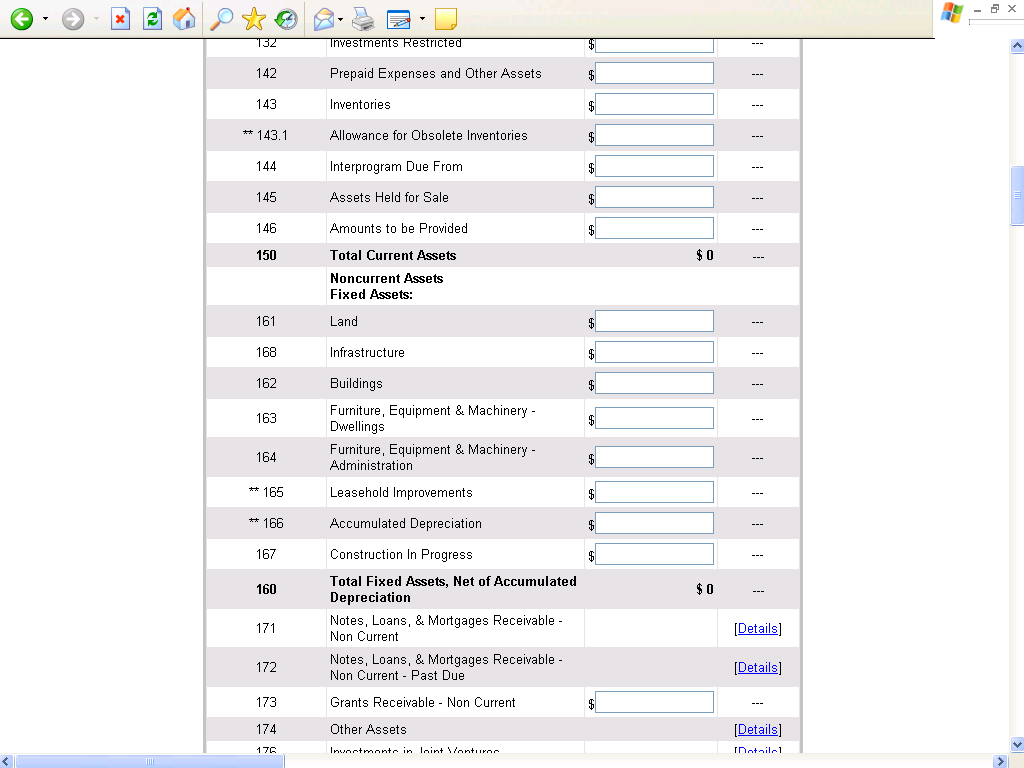The image size is (1024, 768).
Task: Click Details link for Other Assets
Action: click(757, 730)
